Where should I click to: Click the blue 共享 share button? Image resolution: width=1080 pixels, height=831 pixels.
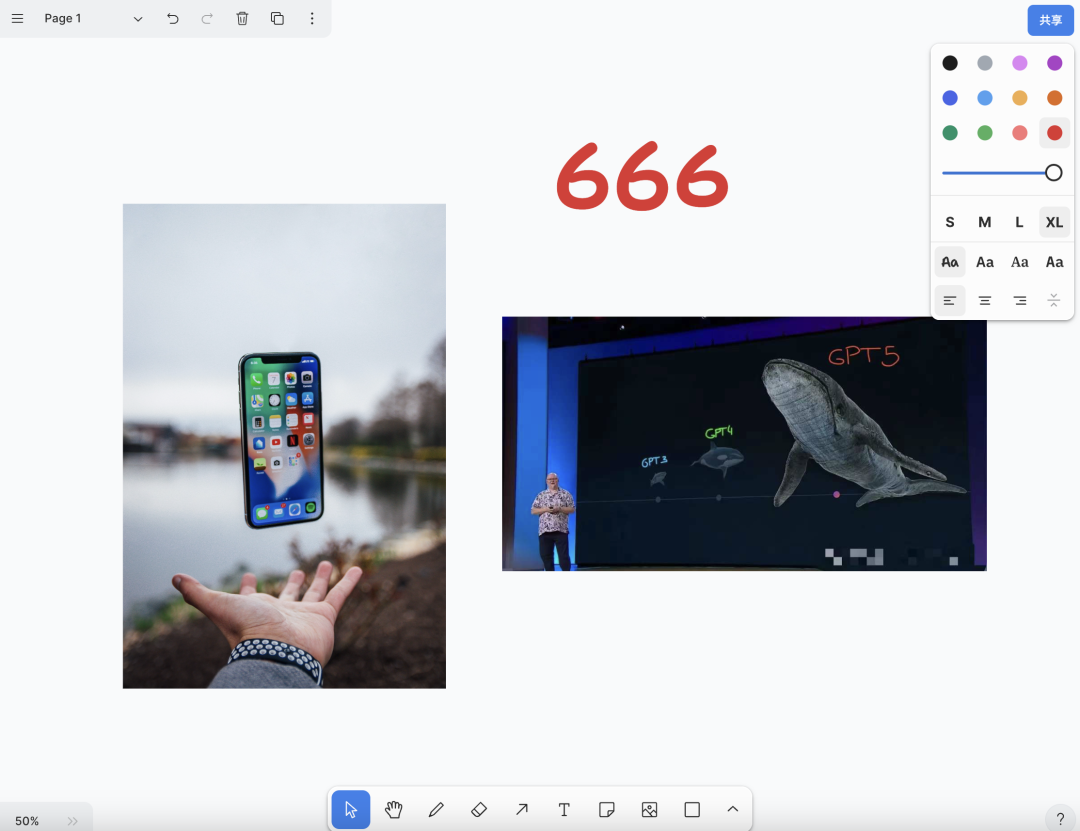click(x=1050, y=20)
